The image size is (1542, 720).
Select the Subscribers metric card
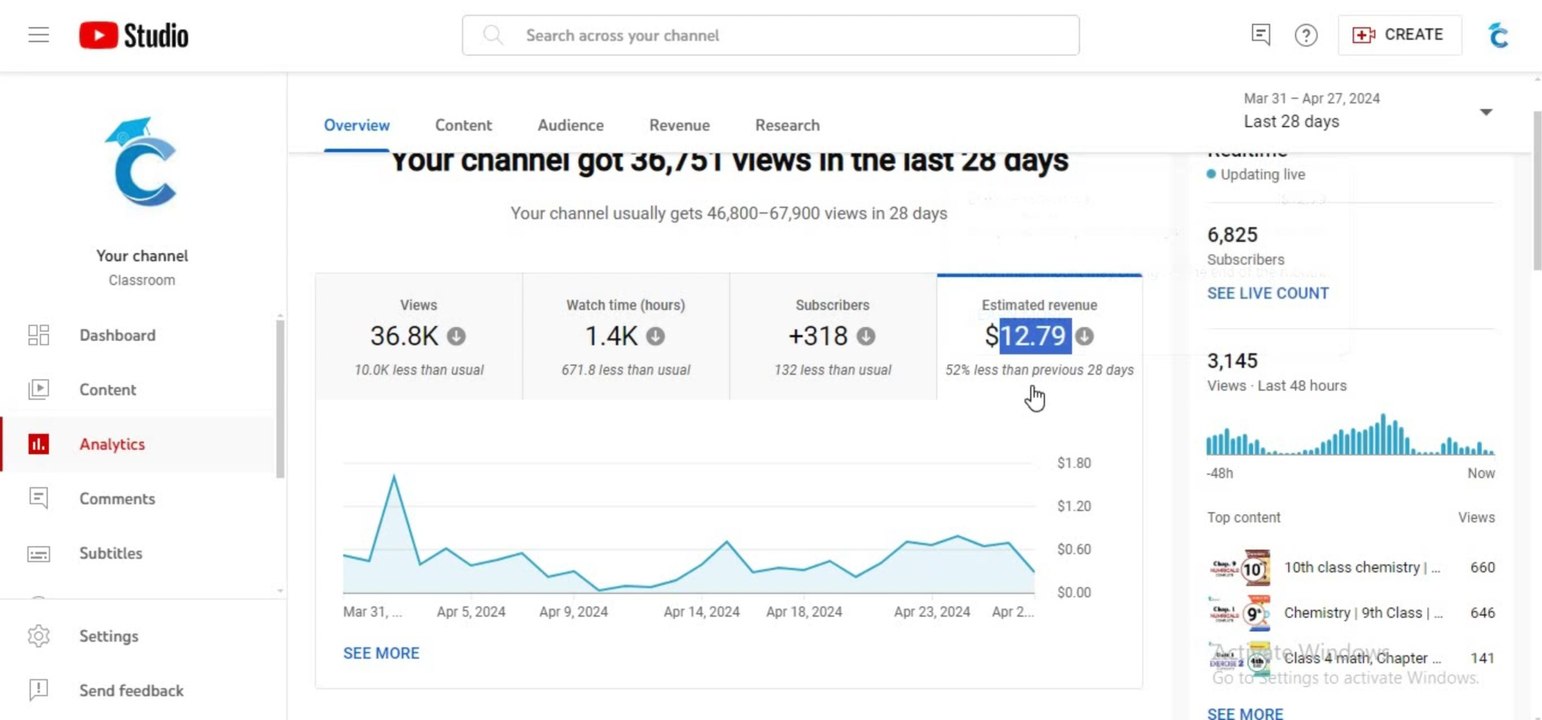(x=833, y=337)
